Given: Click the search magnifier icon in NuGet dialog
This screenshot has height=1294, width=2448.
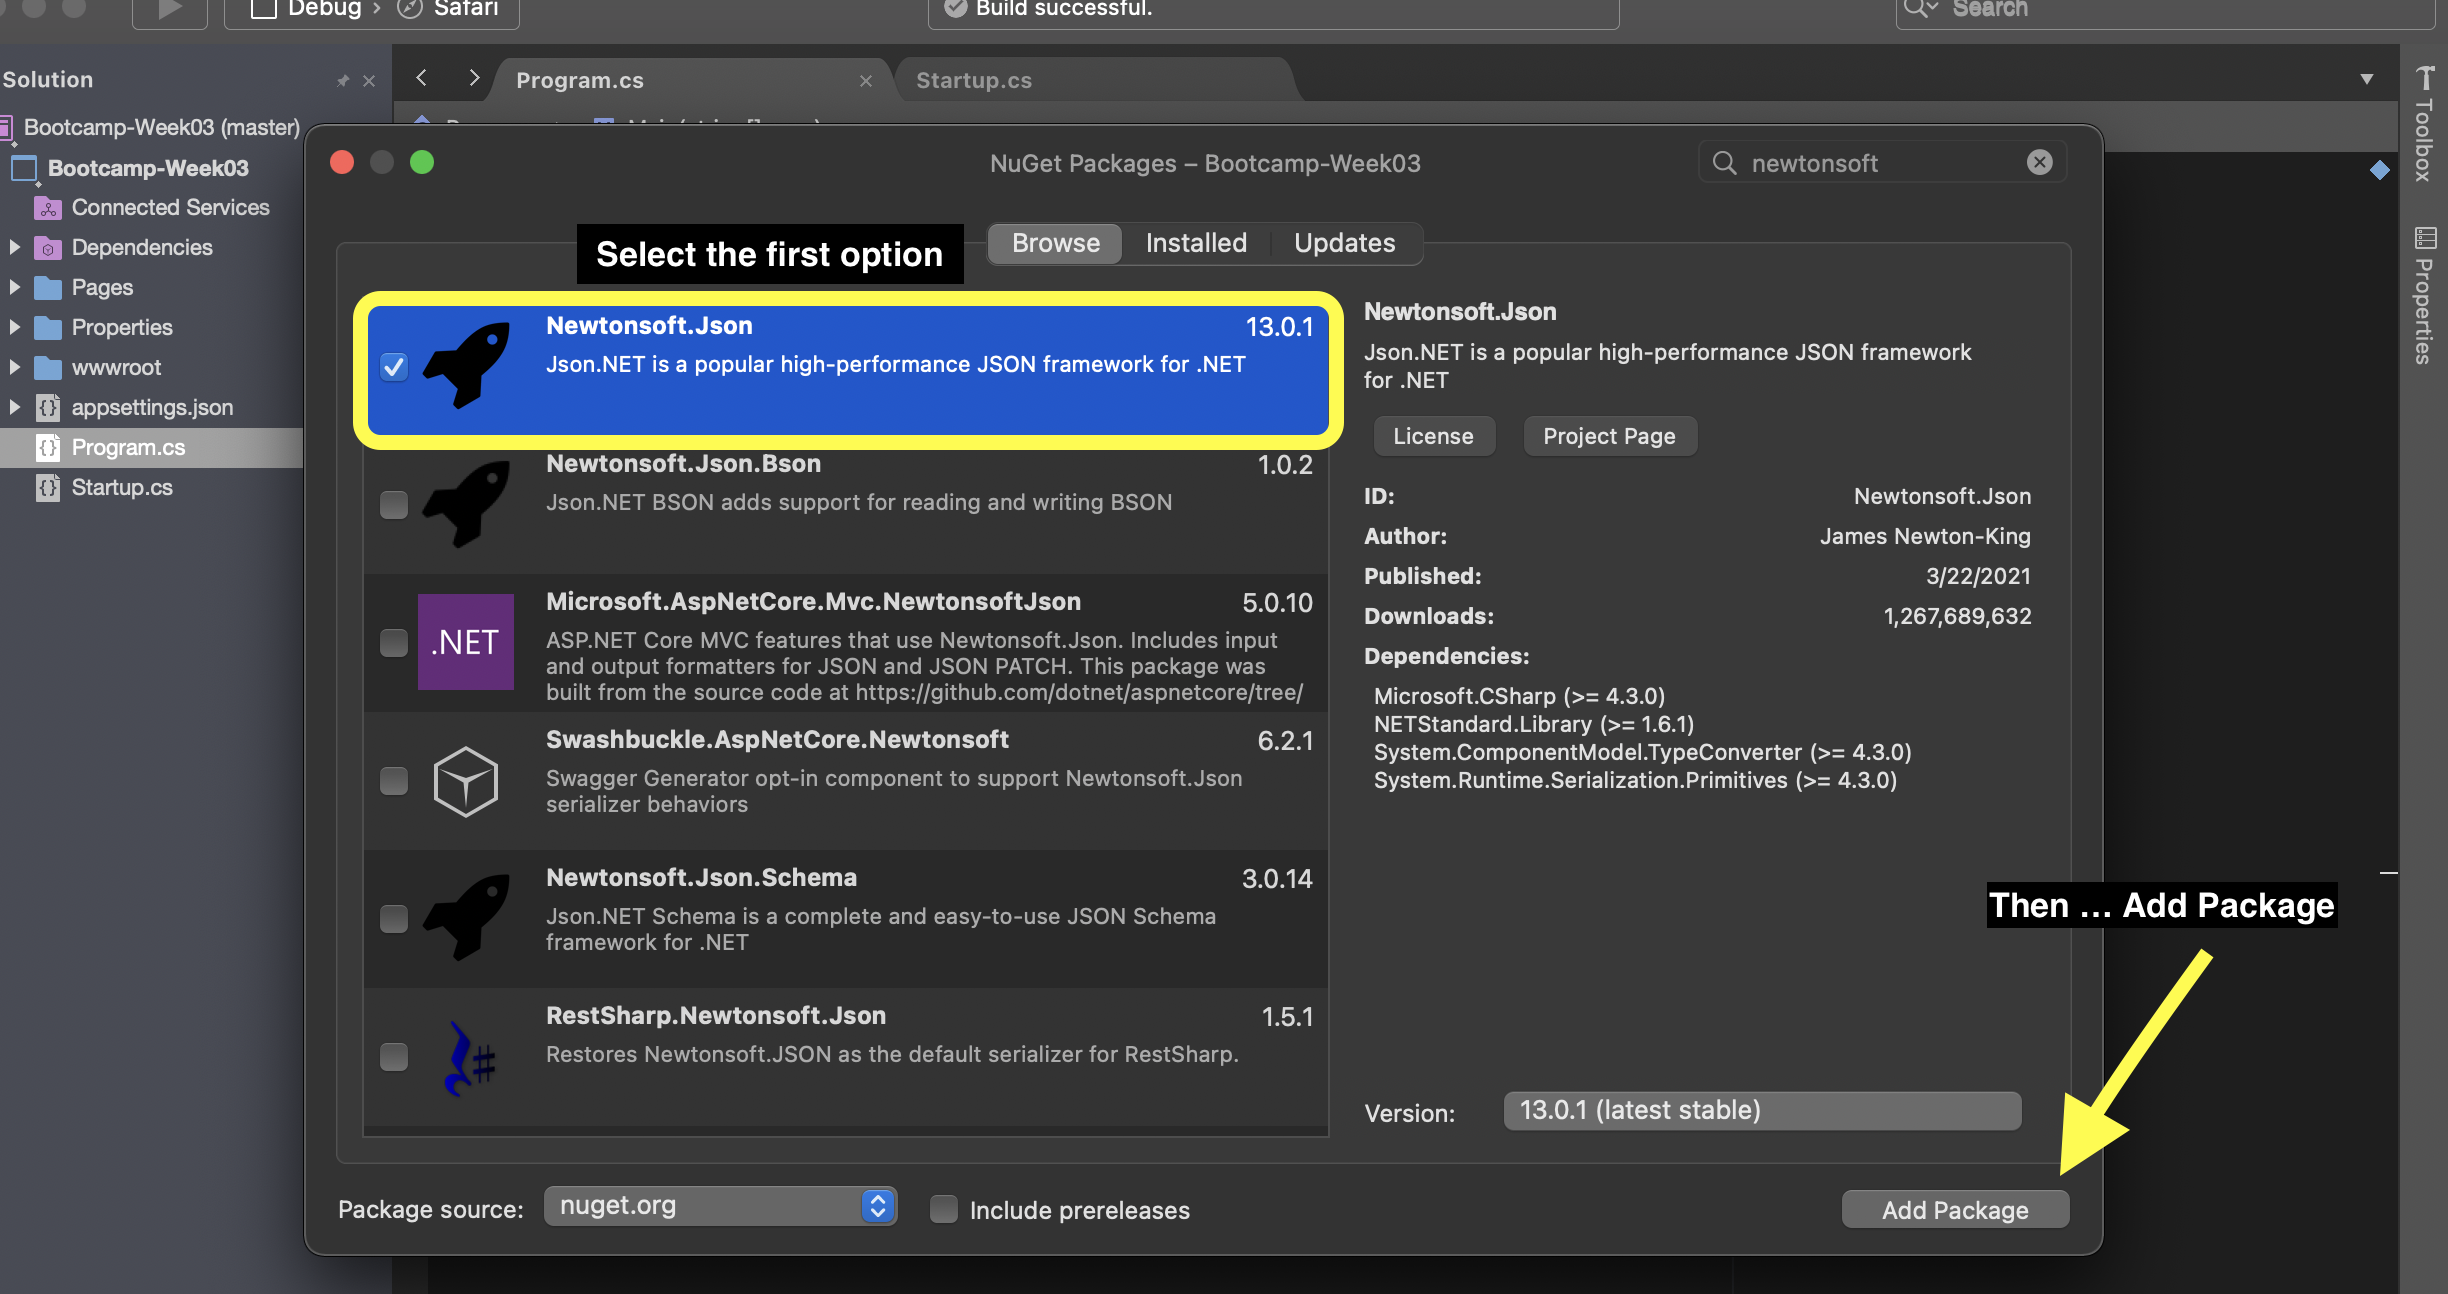Looking at the screenshot, I should point(1724,162).
